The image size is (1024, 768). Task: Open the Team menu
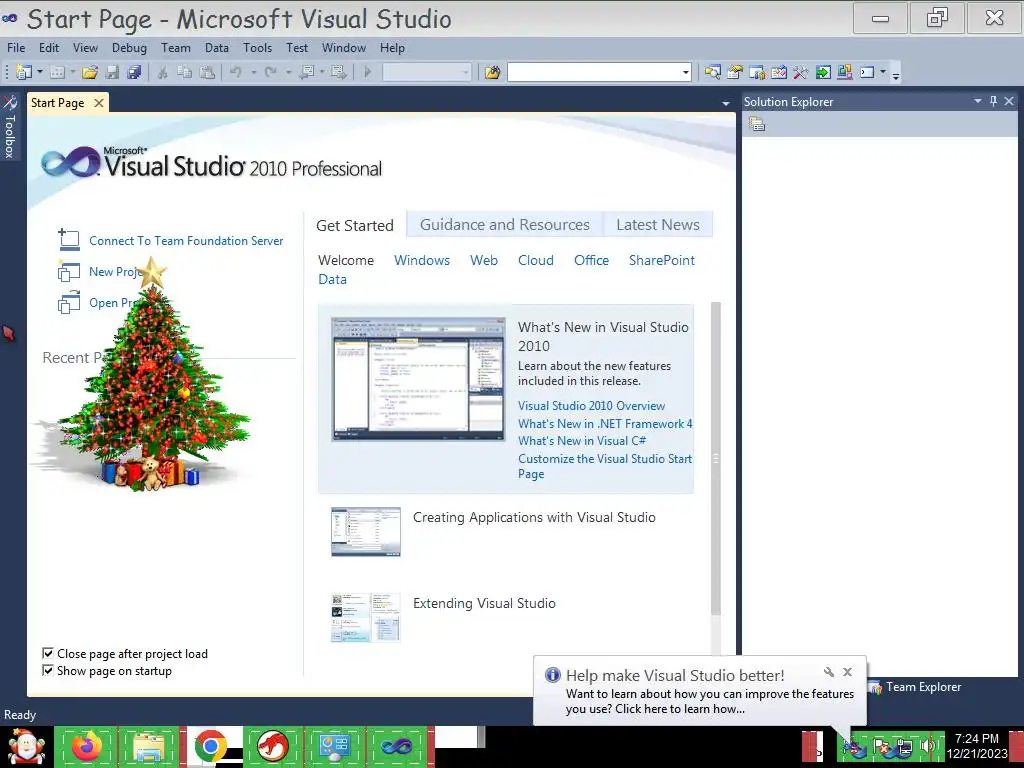[x=176, y=48]
